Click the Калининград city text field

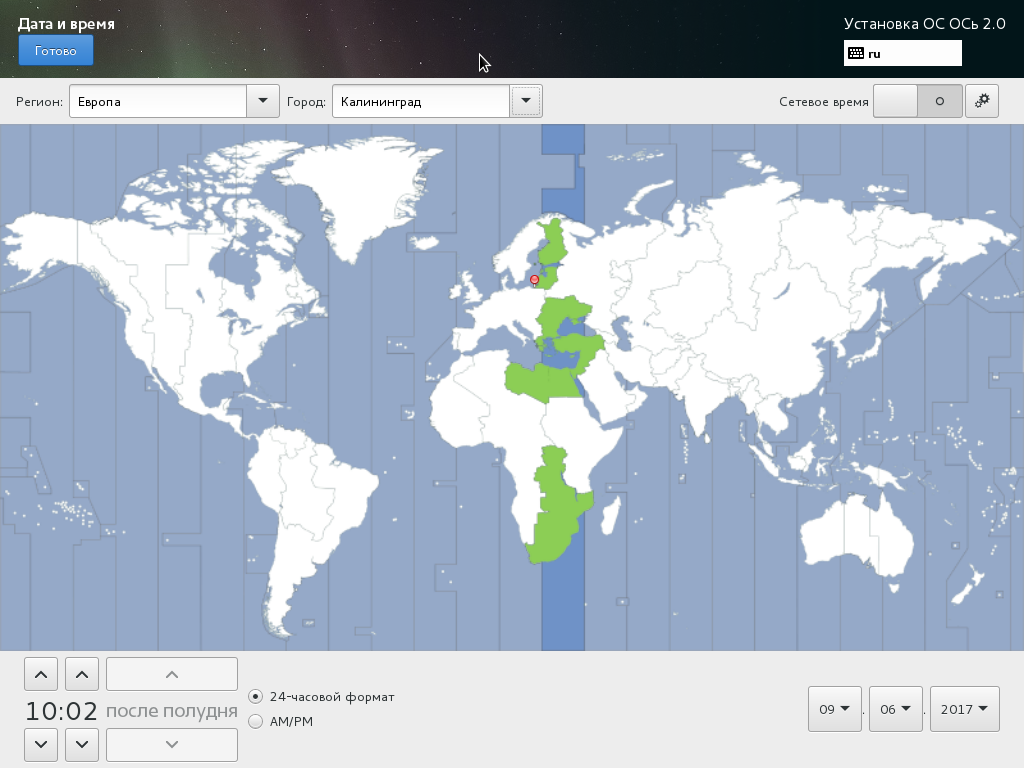point(421,101)
